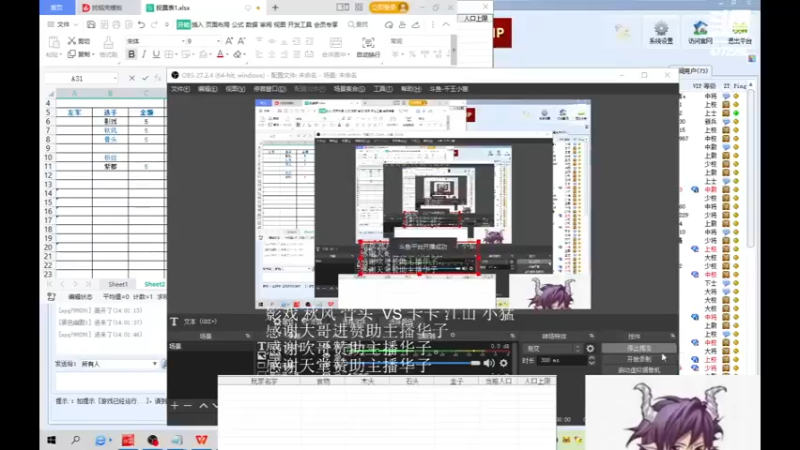Click the chat message input field
Viewport: 800px width, 450px height.
110,382
